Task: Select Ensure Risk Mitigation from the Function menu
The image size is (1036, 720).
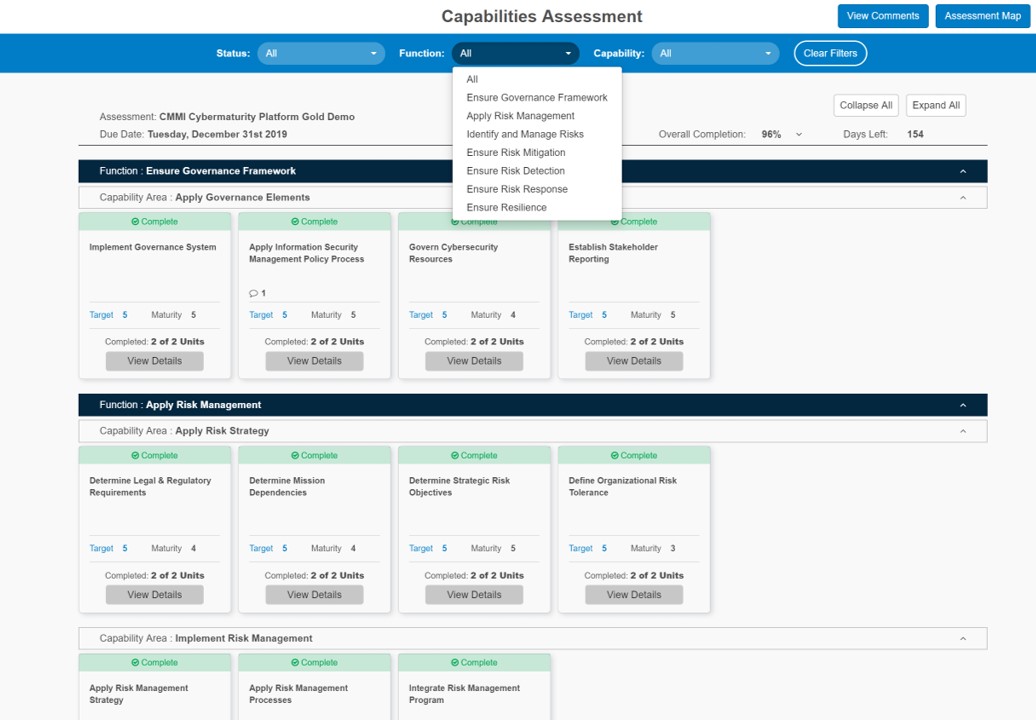Action: pos(516,152)
